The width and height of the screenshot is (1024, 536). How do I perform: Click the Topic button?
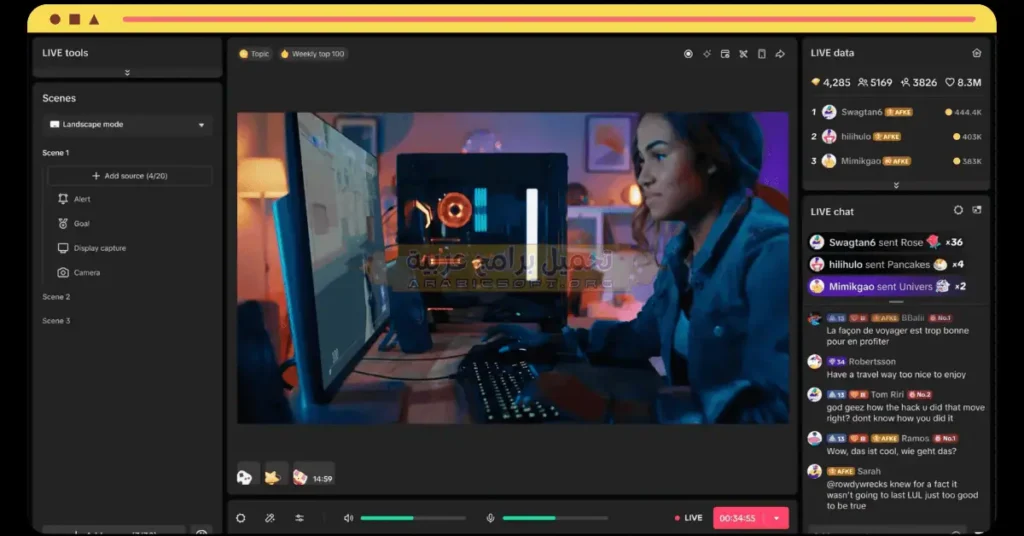[x=254, y=54]
